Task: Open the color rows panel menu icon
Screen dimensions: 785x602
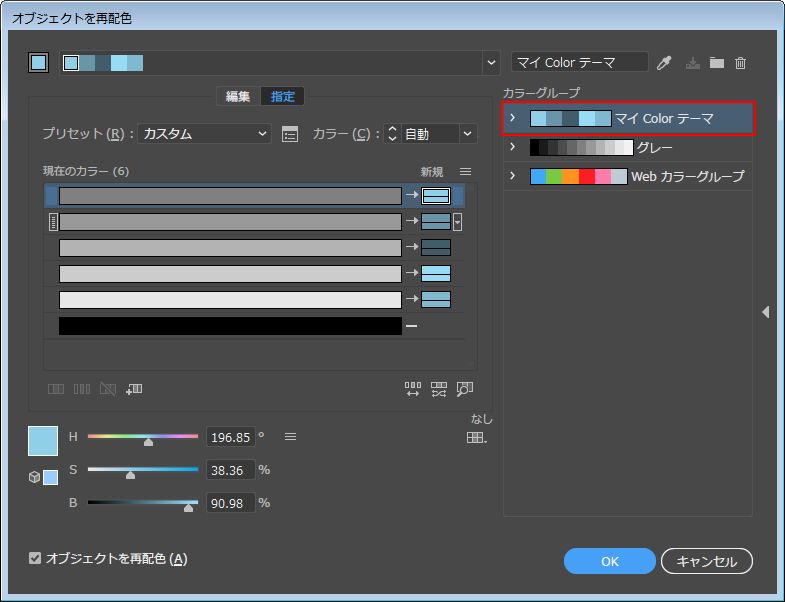Action: pos(465,172)
